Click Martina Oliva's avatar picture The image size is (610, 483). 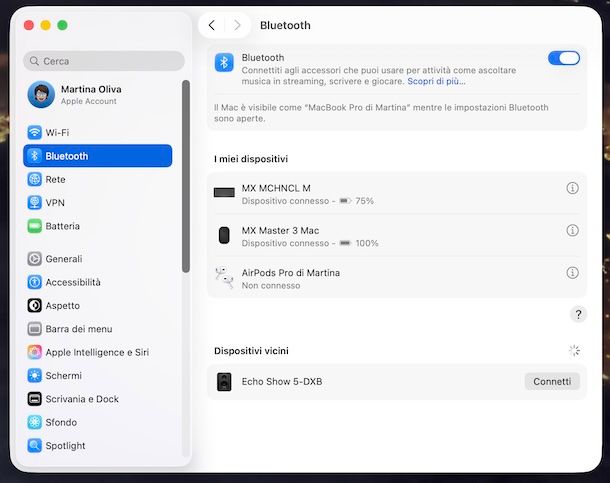[41, 94]
